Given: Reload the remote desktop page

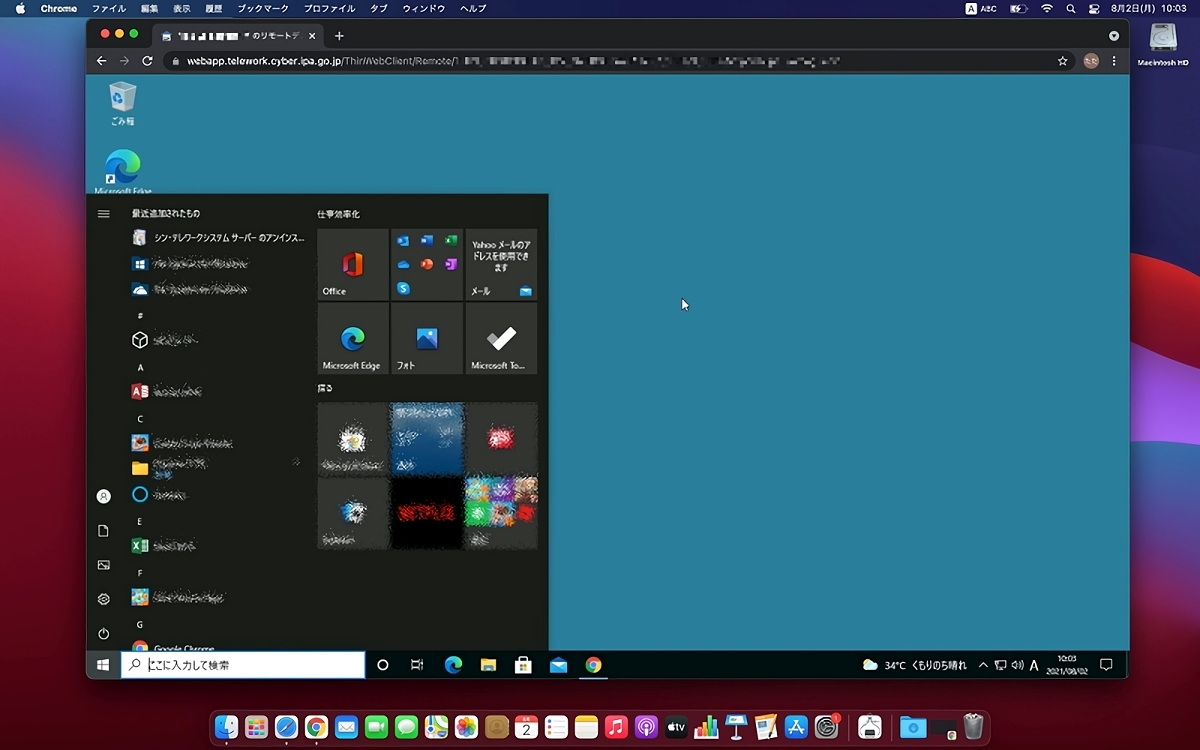Looking at the screenshot, I should 147,61.
